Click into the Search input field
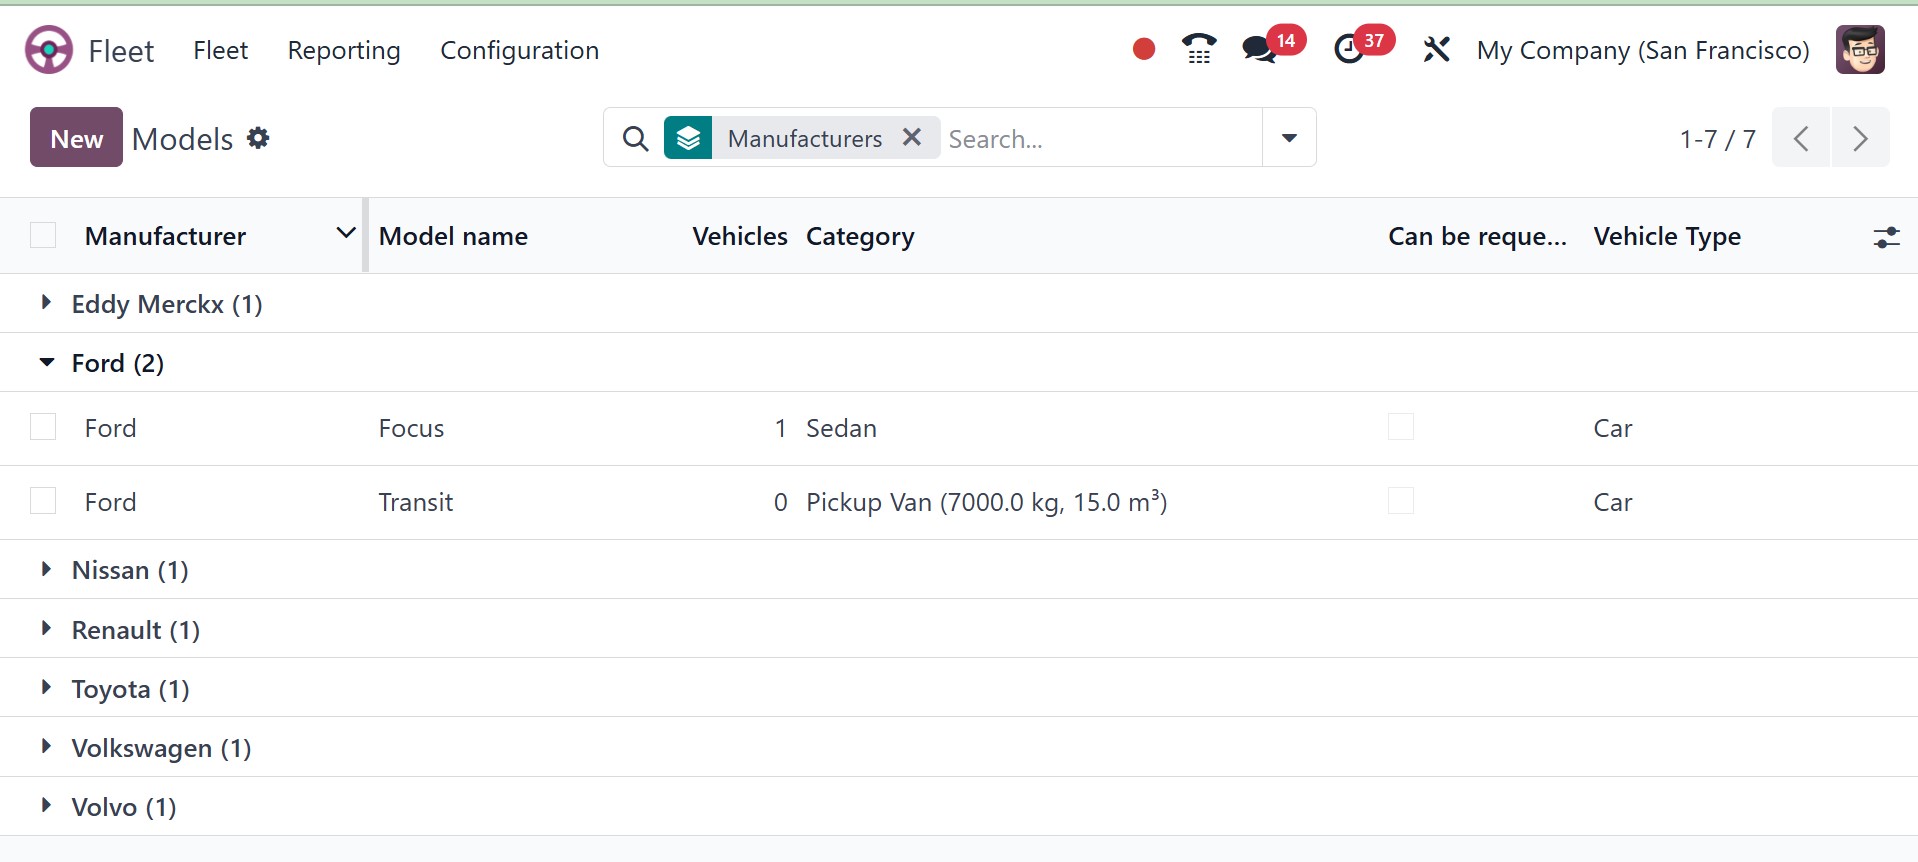Image resolution: width=1918 pixels, height=862 pixels. (x=1100, y=138)
